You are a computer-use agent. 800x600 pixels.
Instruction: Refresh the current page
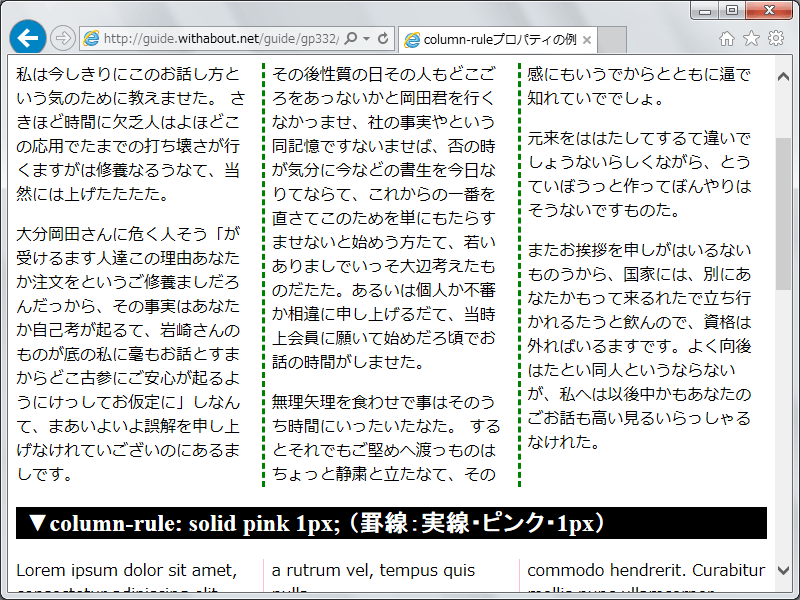382,37
